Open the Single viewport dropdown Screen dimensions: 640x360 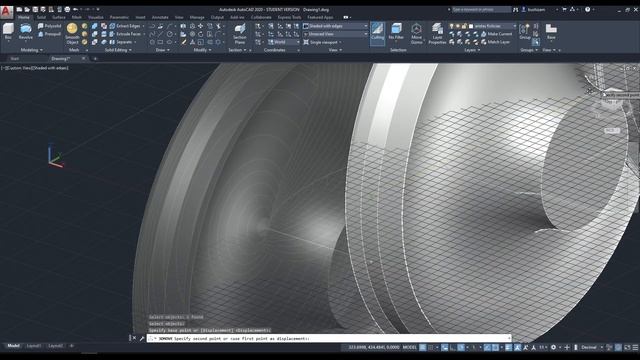click(323, 42)
